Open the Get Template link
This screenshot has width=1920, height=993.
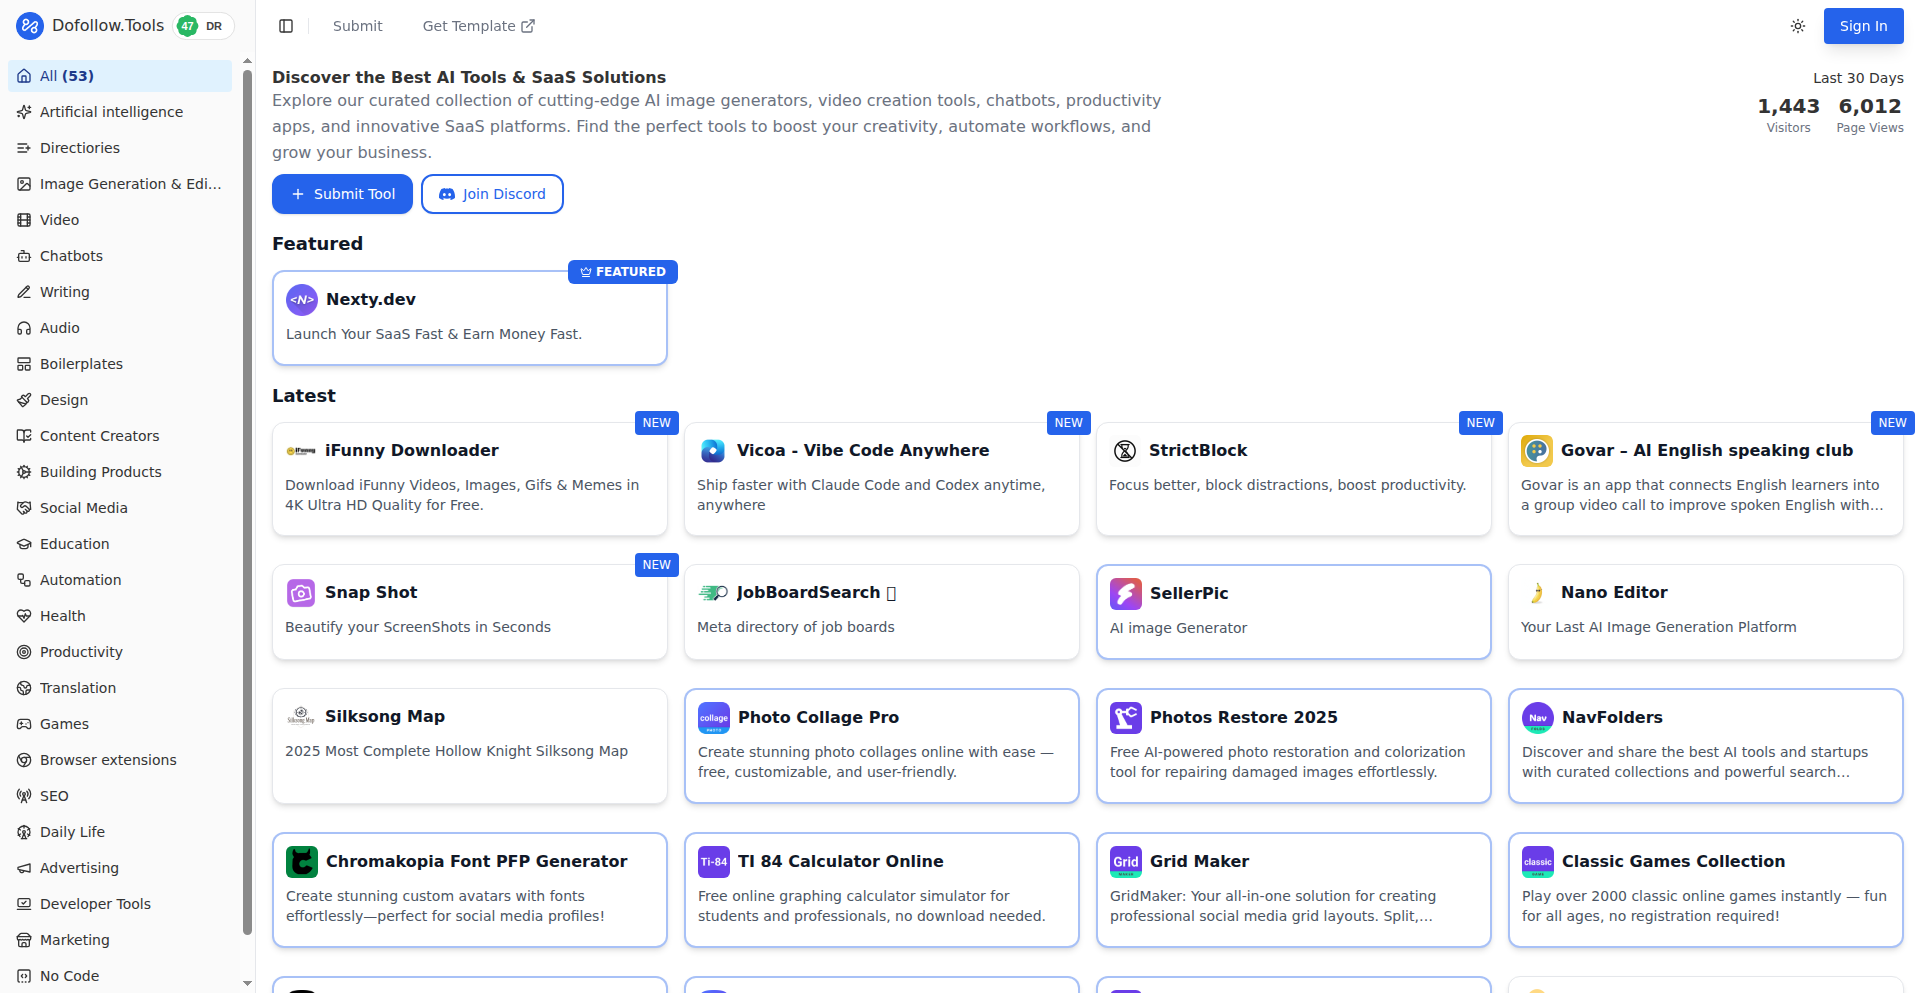click(x=478, y=26)
